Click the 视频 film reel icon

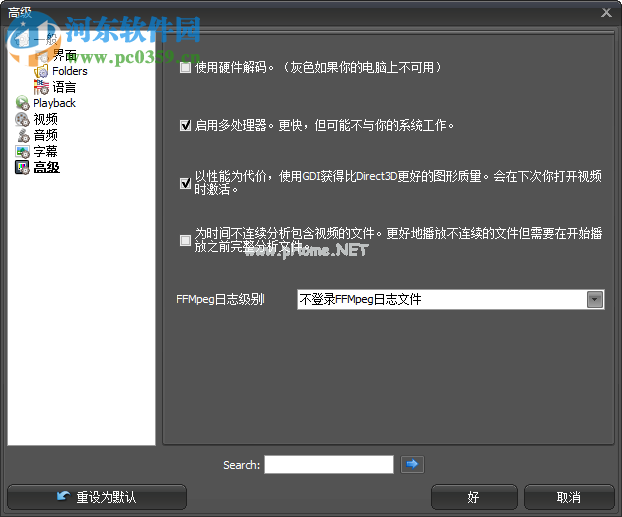(23, 119)
